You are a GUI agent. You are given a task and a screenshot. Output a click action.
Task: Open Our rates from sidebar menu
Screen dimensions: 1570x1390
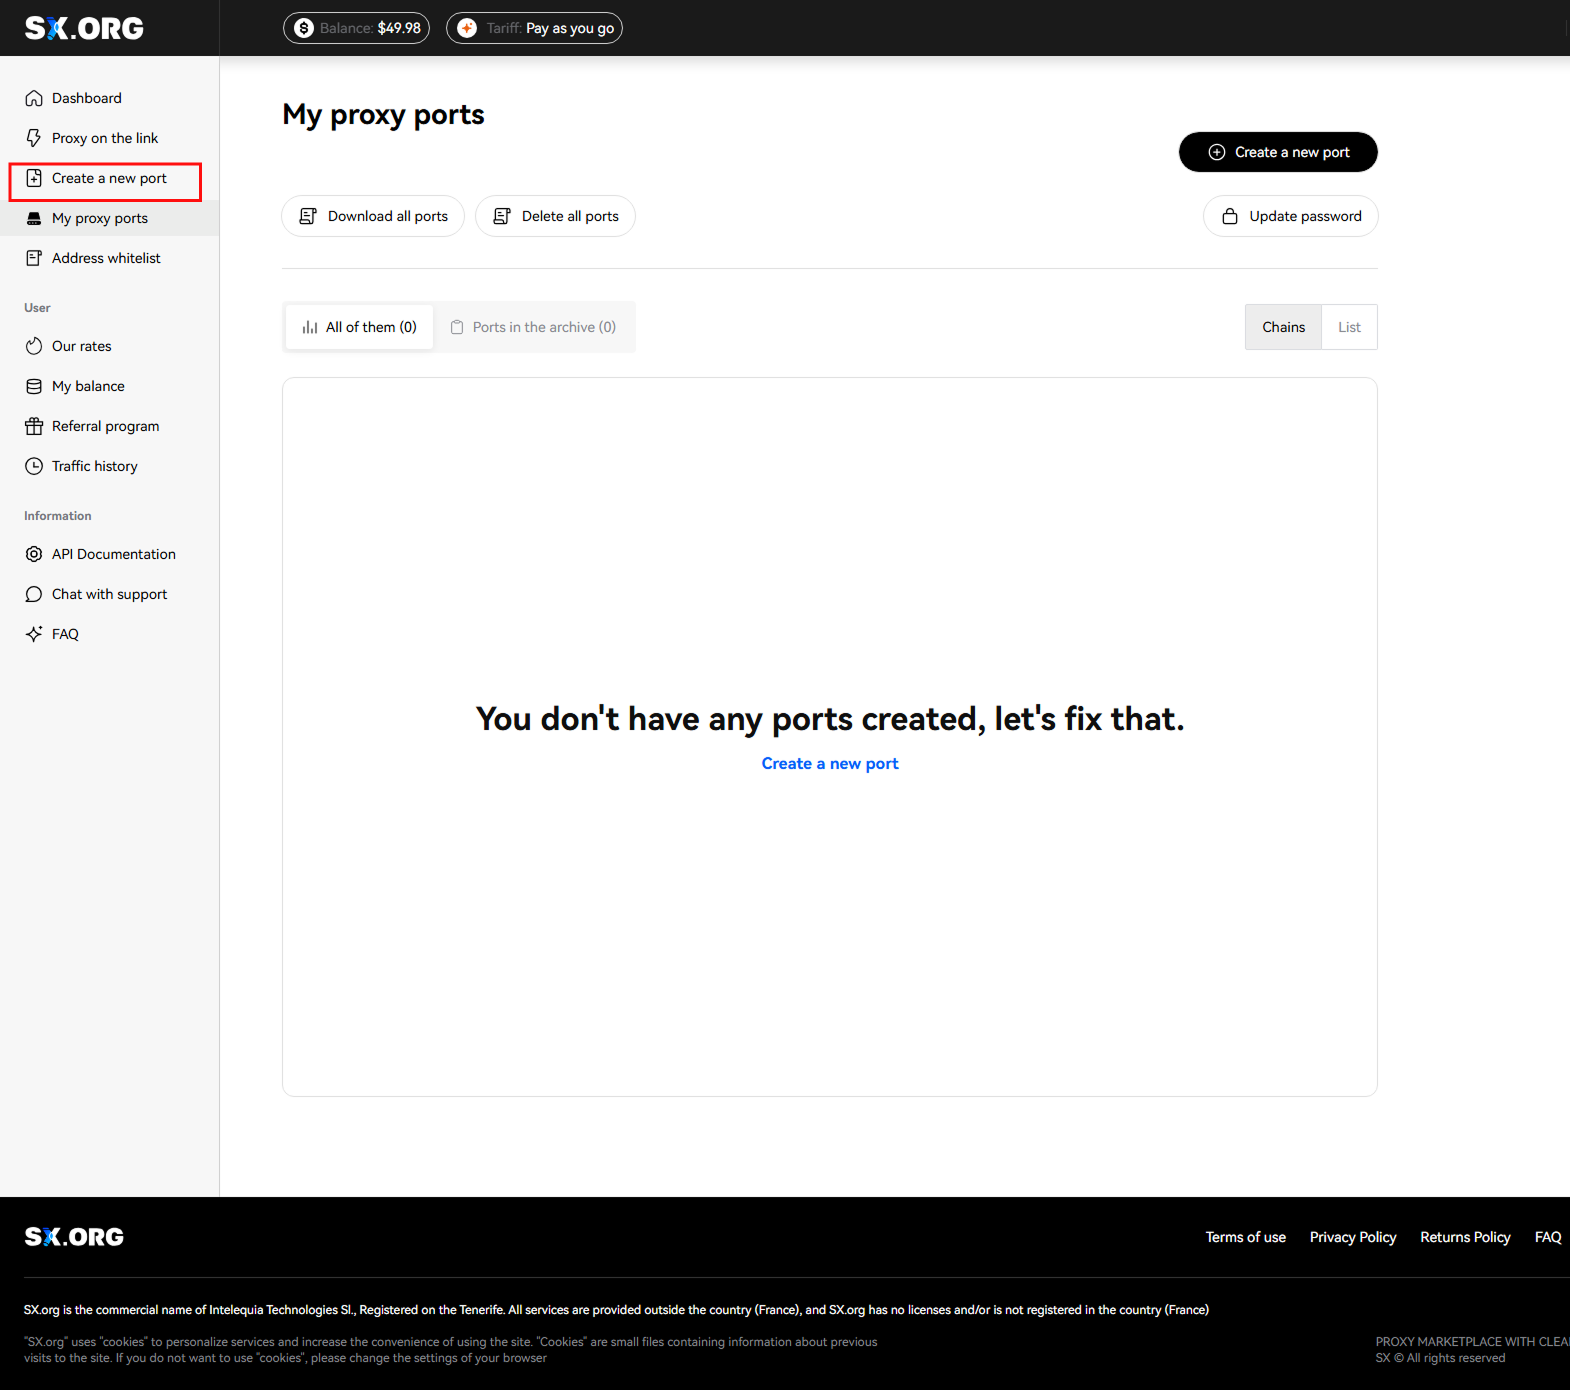[x=82, y=346]
